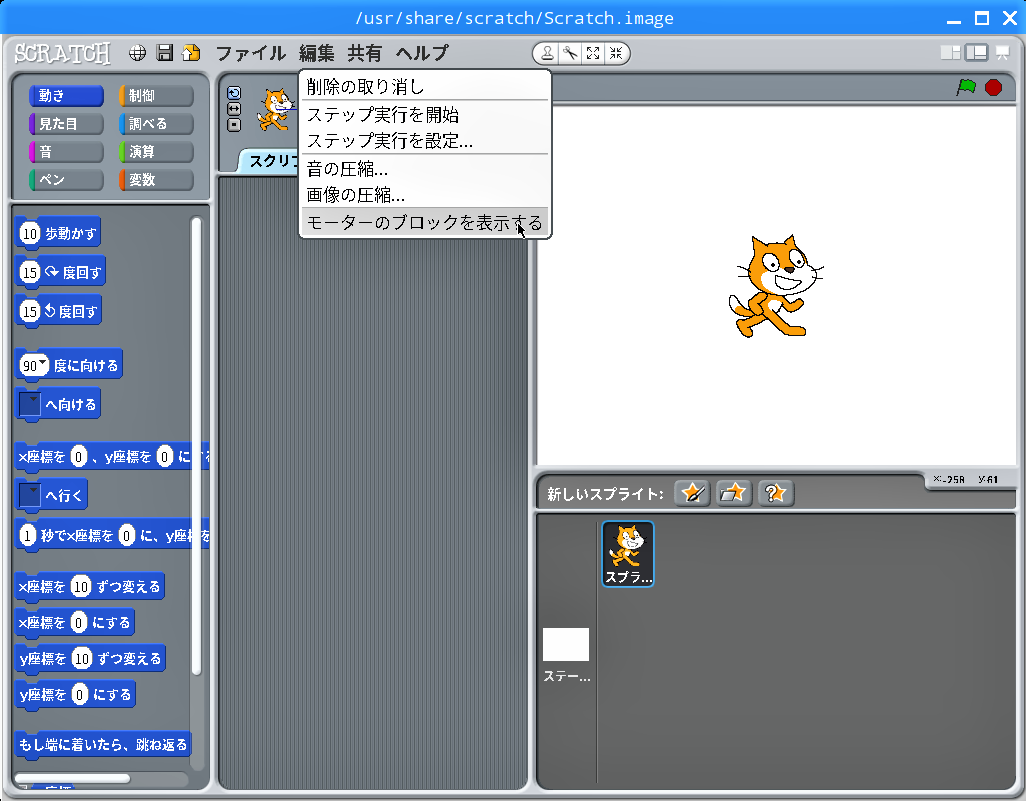Set rotation style to left-right flip only
This screenshot has height=801, width=1026.
(234, 109)
